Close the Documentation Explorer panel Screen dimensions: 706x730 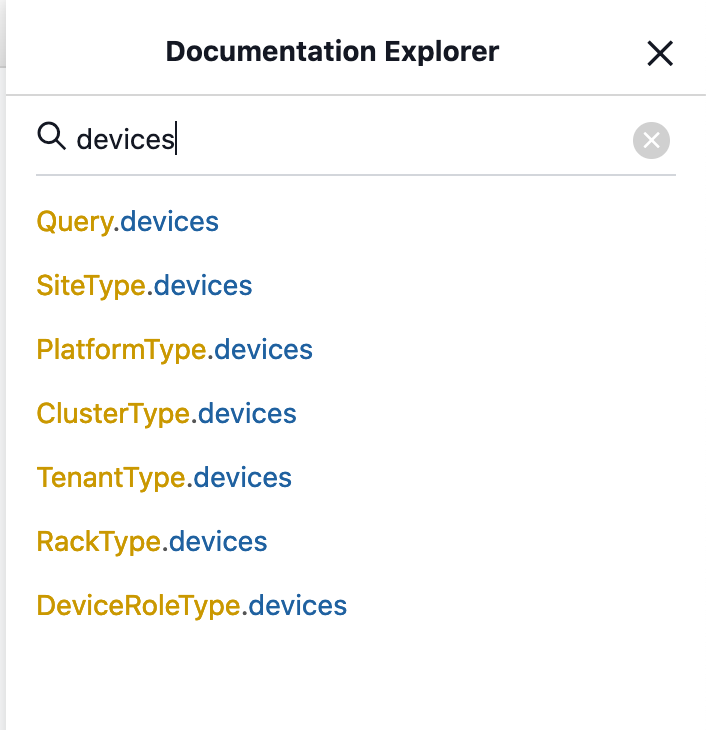coord(660,53)
